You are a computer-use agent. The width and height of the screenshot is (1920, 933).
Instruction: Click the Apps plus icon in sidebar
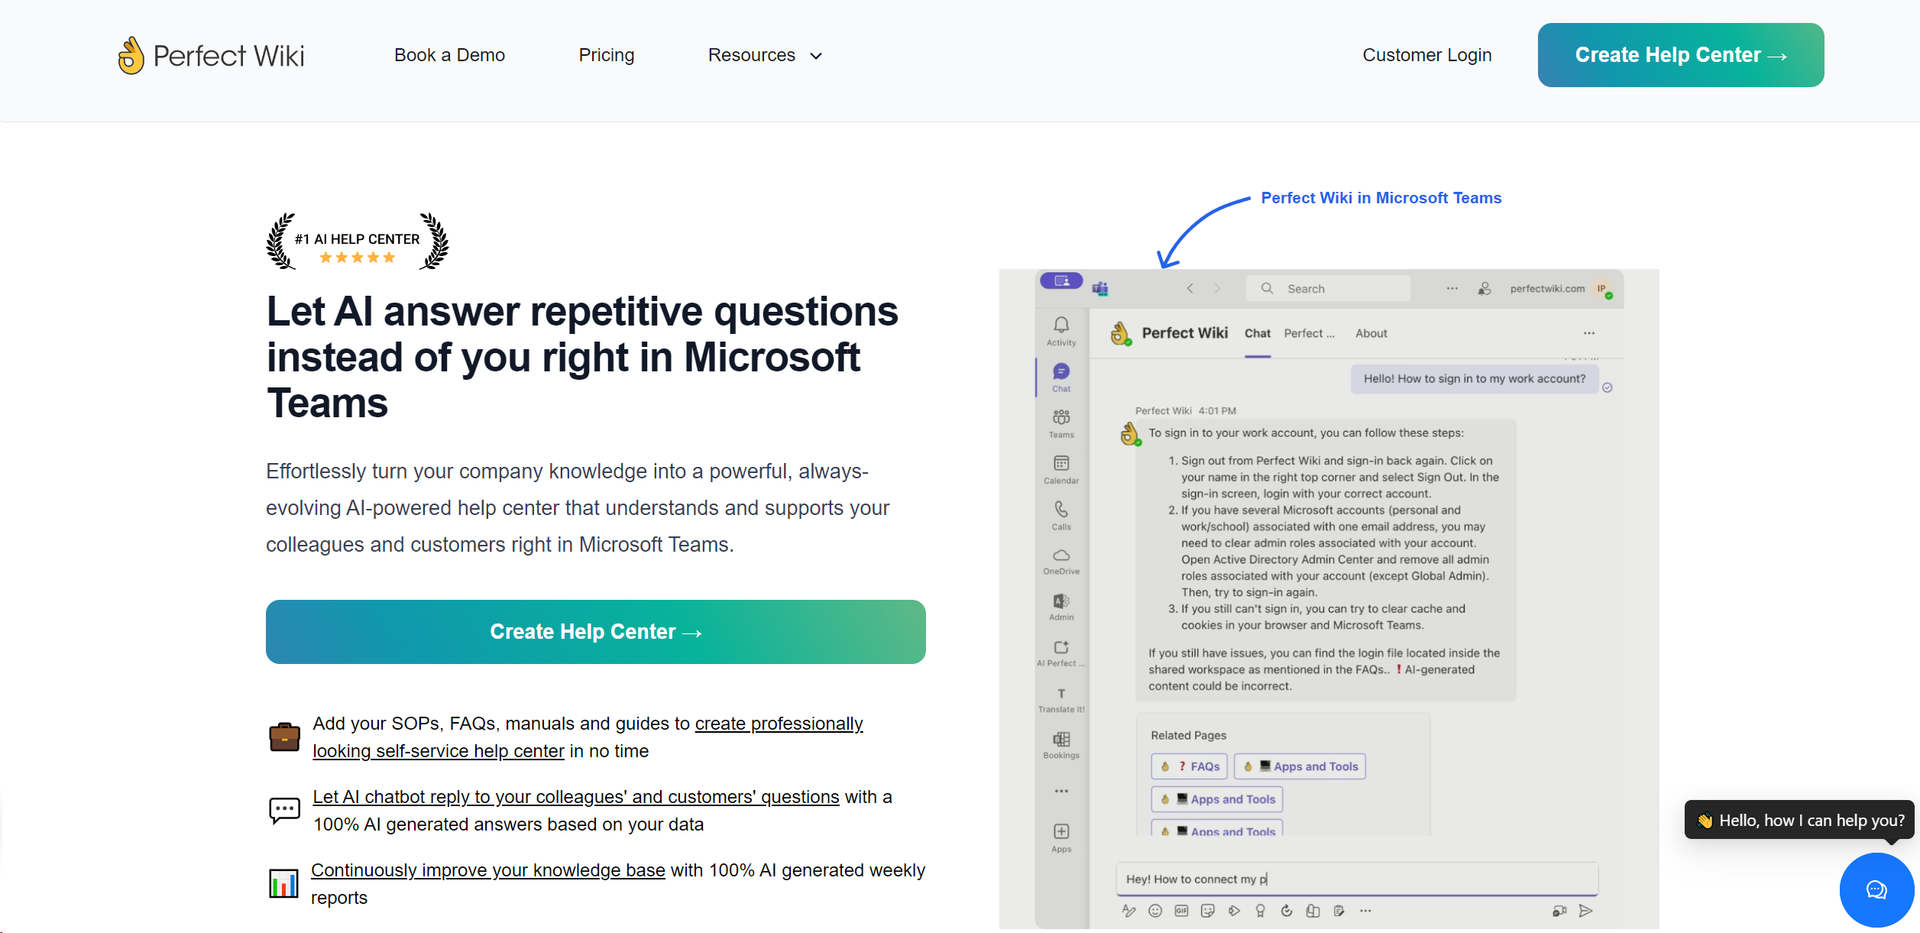pyautogui.click(x=1061, y=832)
